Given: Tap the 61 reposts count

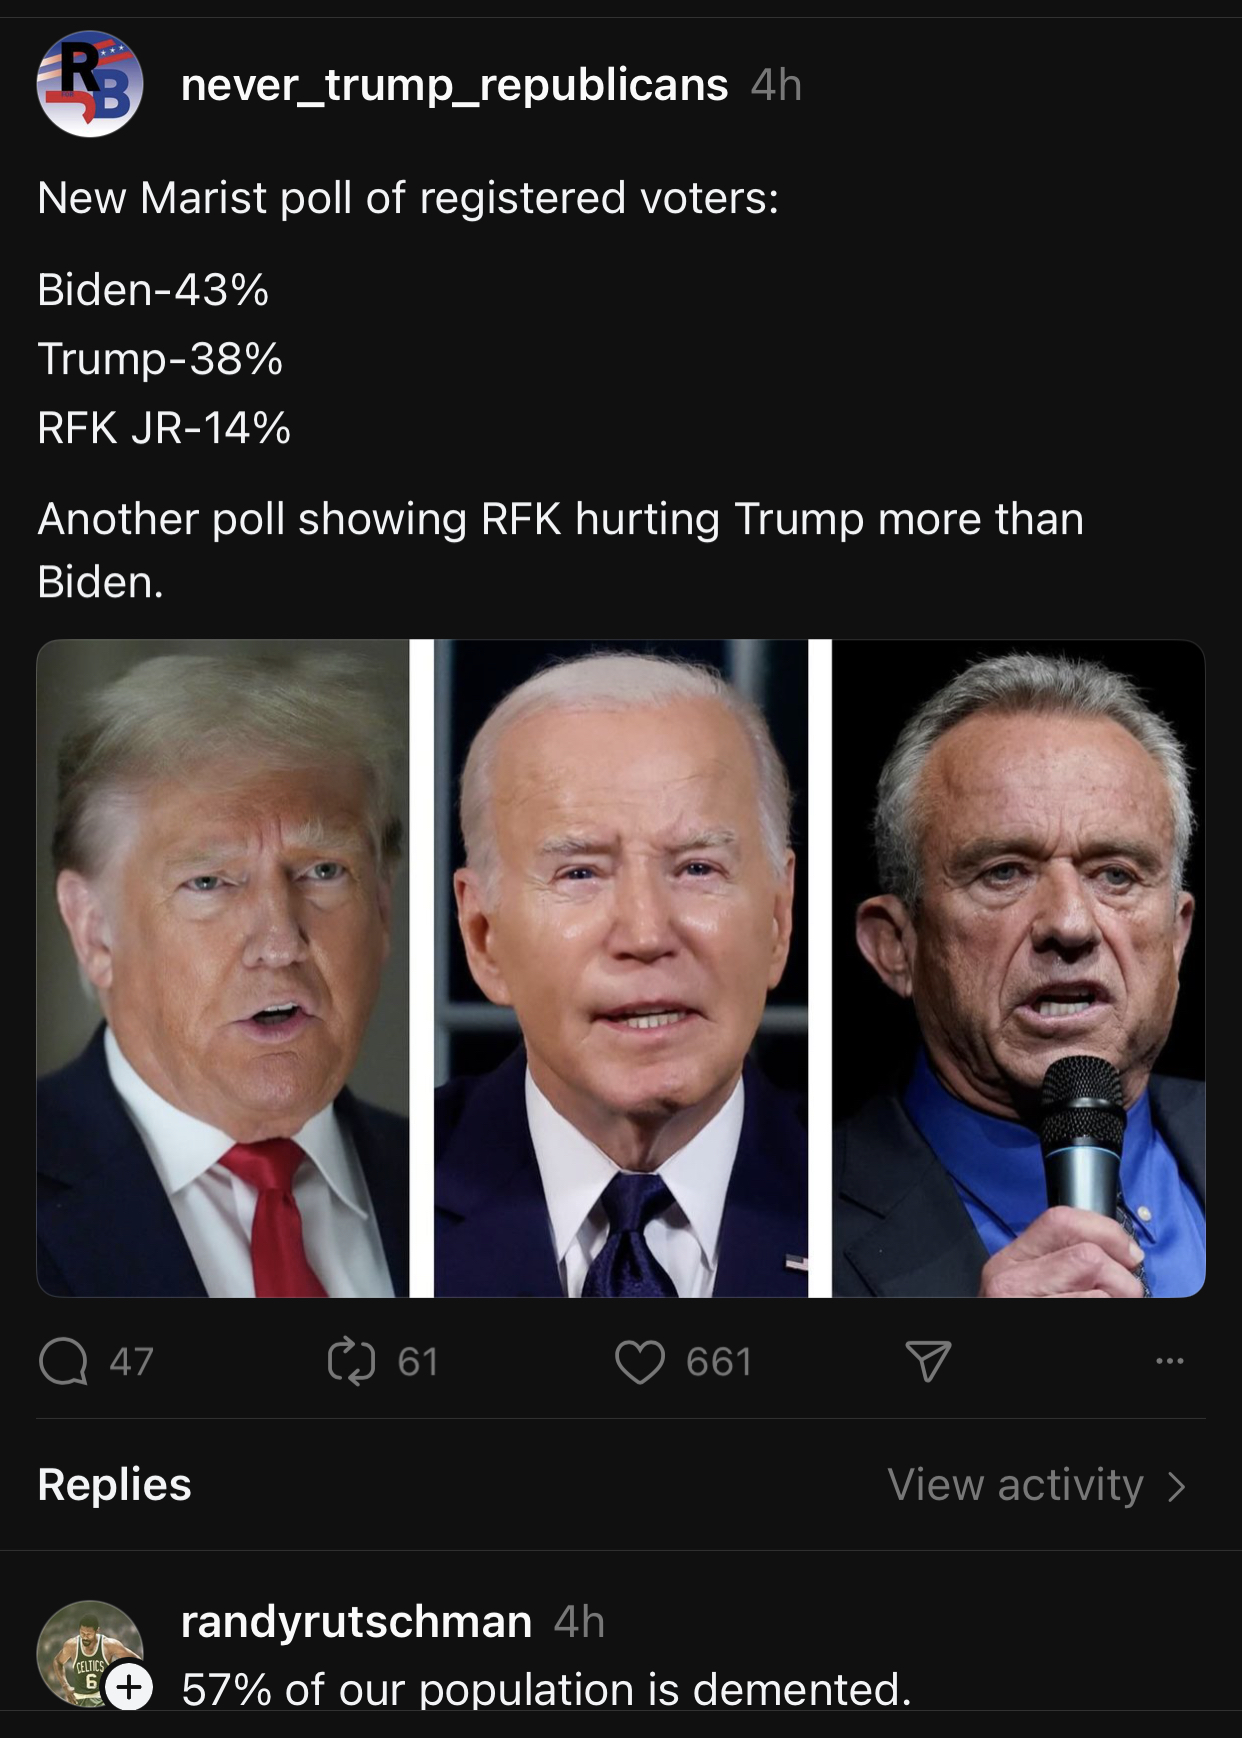Looking at the screenshot, I should tap(418, 1362).
